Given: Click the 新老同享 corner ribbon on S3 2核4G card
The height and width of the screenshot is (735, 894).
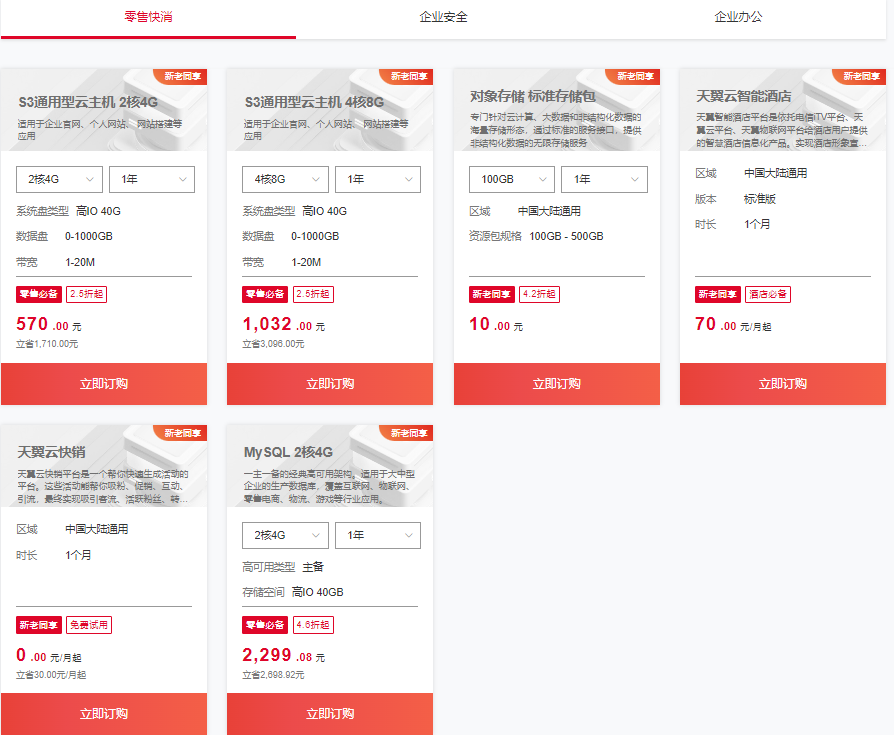Looking at the screenshot, I should tap(181, 76).
